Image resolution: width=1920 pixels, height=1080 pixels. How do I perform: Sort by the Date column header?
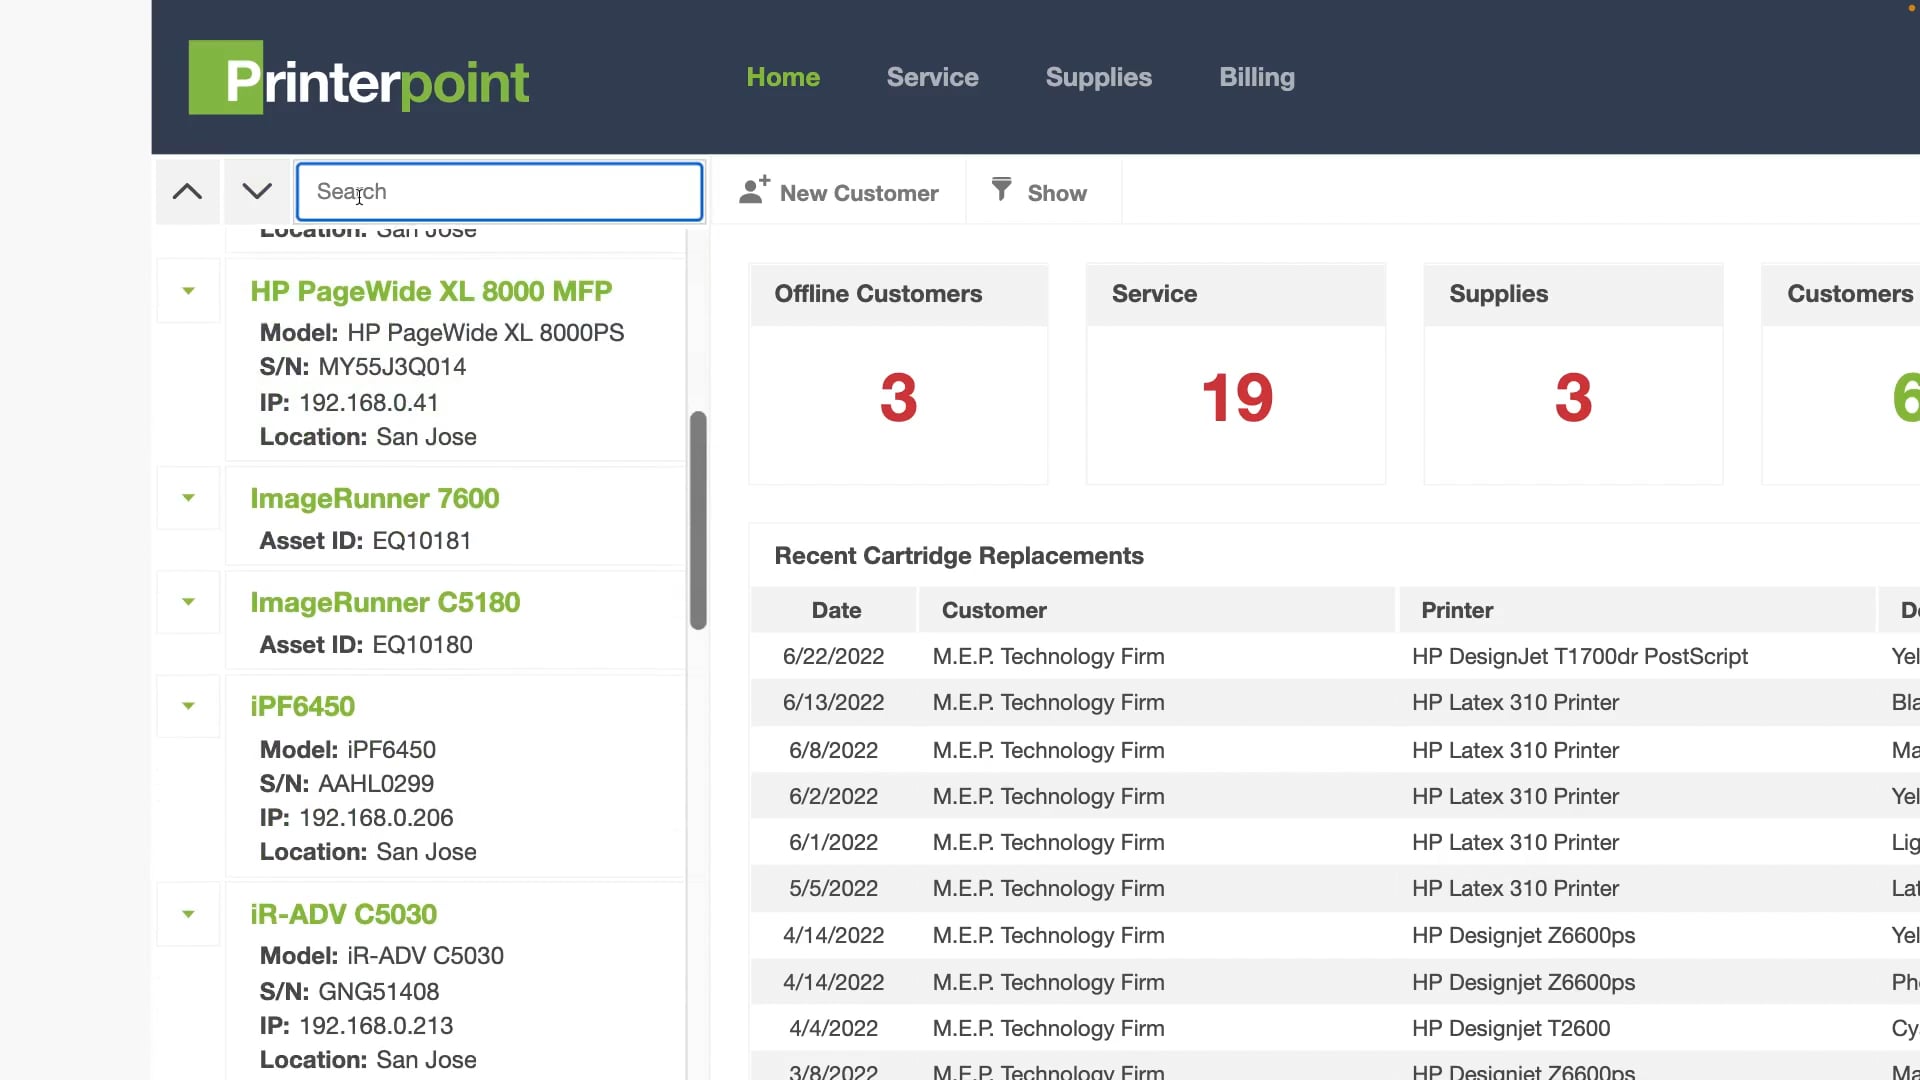click(836, 610)
